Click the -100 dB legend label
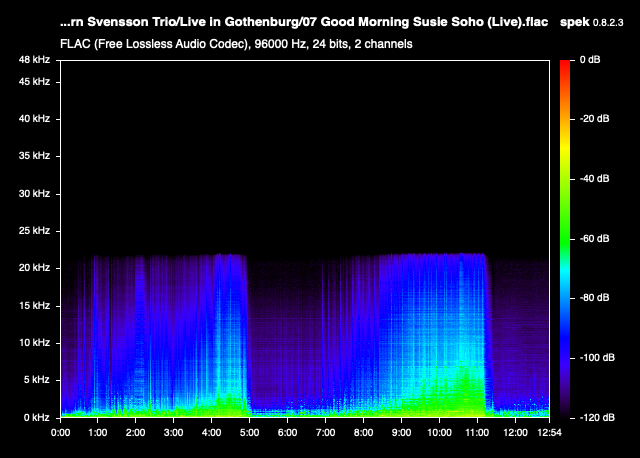 tap(597, 358)
